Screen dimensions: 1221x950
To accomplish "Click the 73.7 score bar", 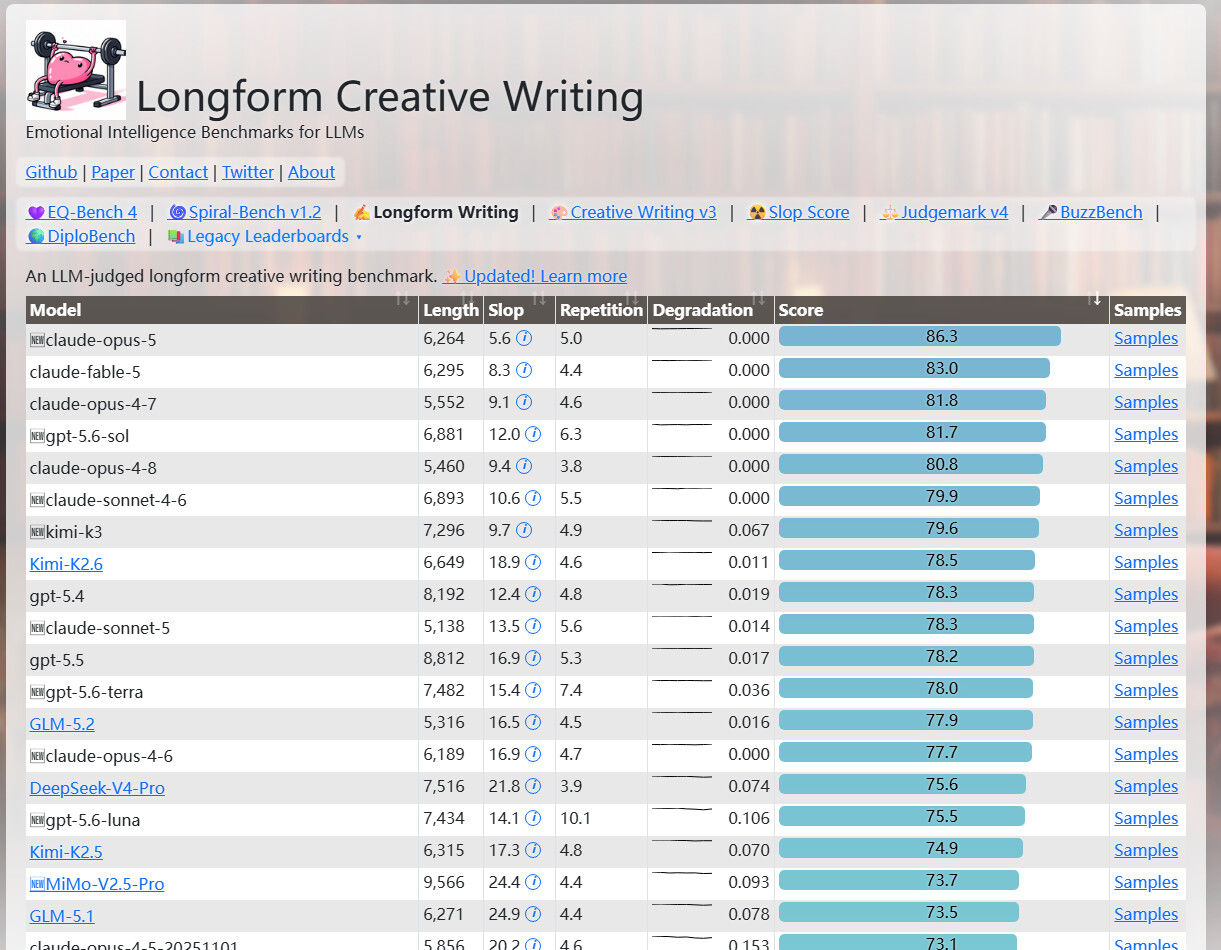I will (899, 880).
